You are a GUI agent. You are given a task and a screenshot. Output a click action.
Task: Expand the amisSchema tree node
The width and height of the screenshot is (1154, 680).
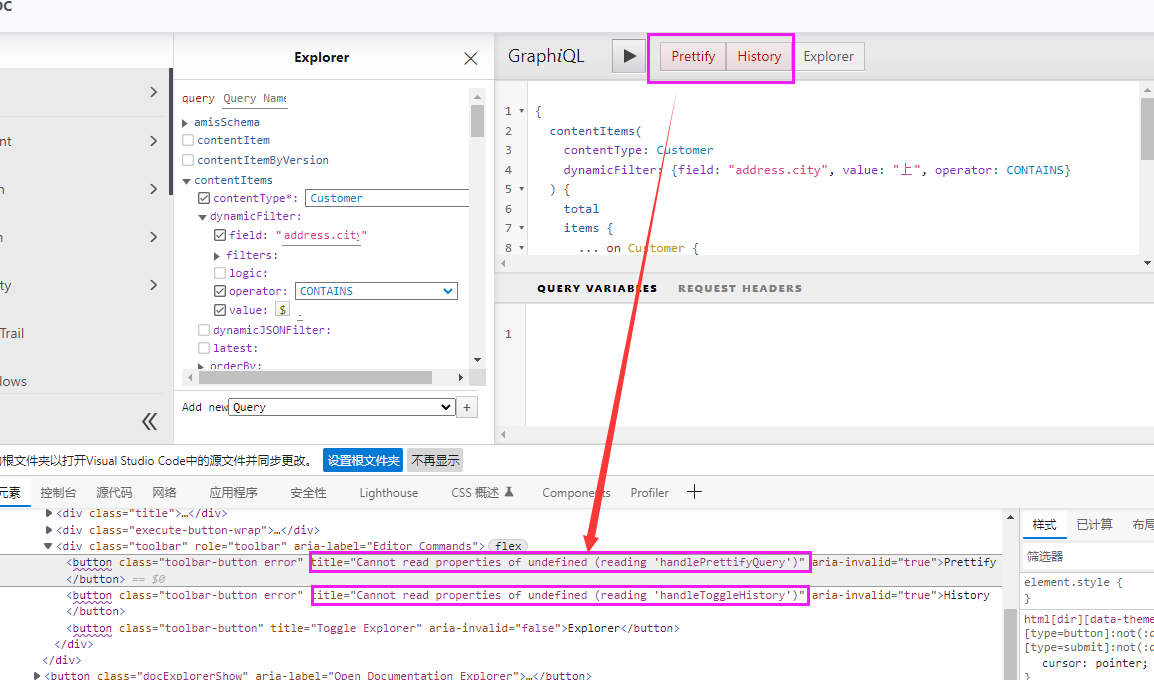(x=184, y=122)
